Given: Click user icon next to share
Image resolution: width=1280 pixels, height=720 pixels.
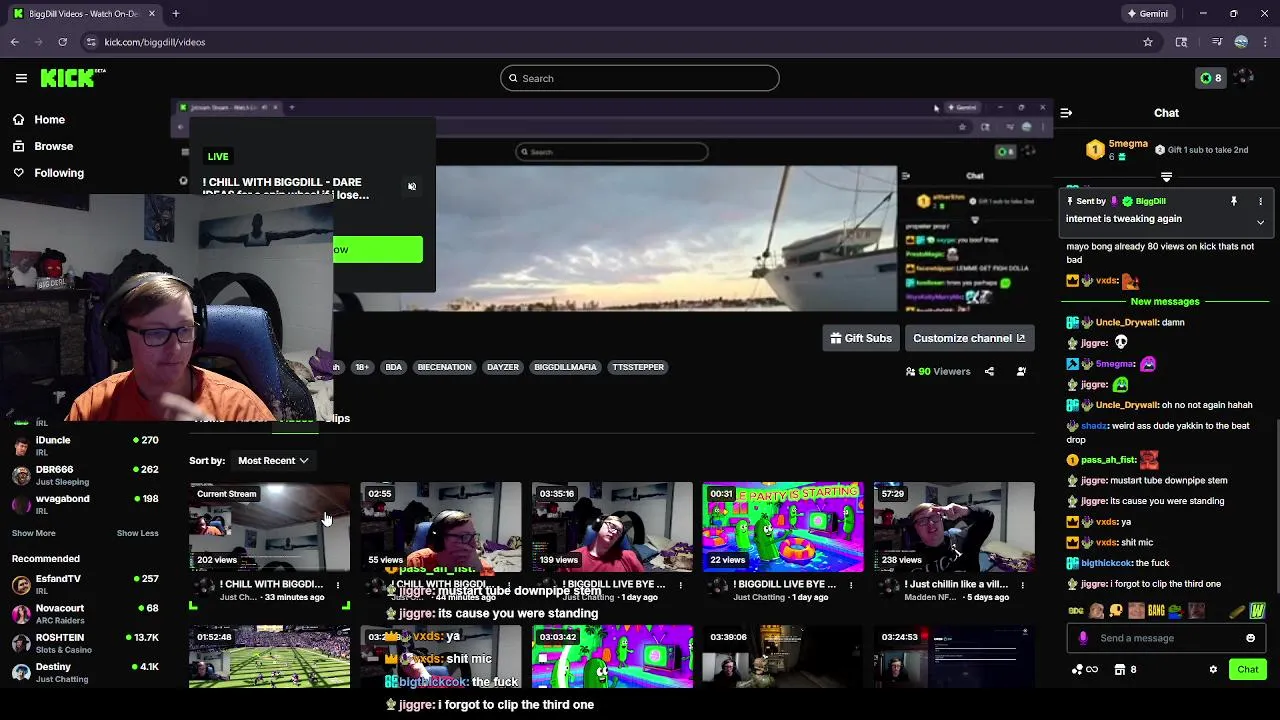Looking at the screenshot, I should click(x=1021, y=371).
